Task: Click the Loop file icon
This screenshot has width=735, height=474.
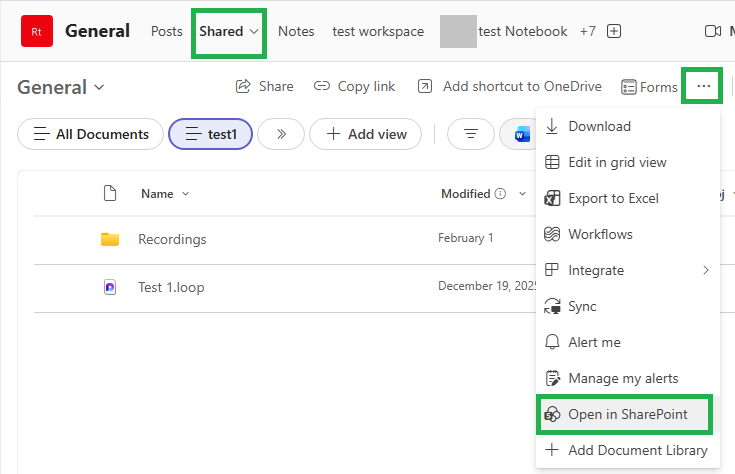Action: [110, 287]
